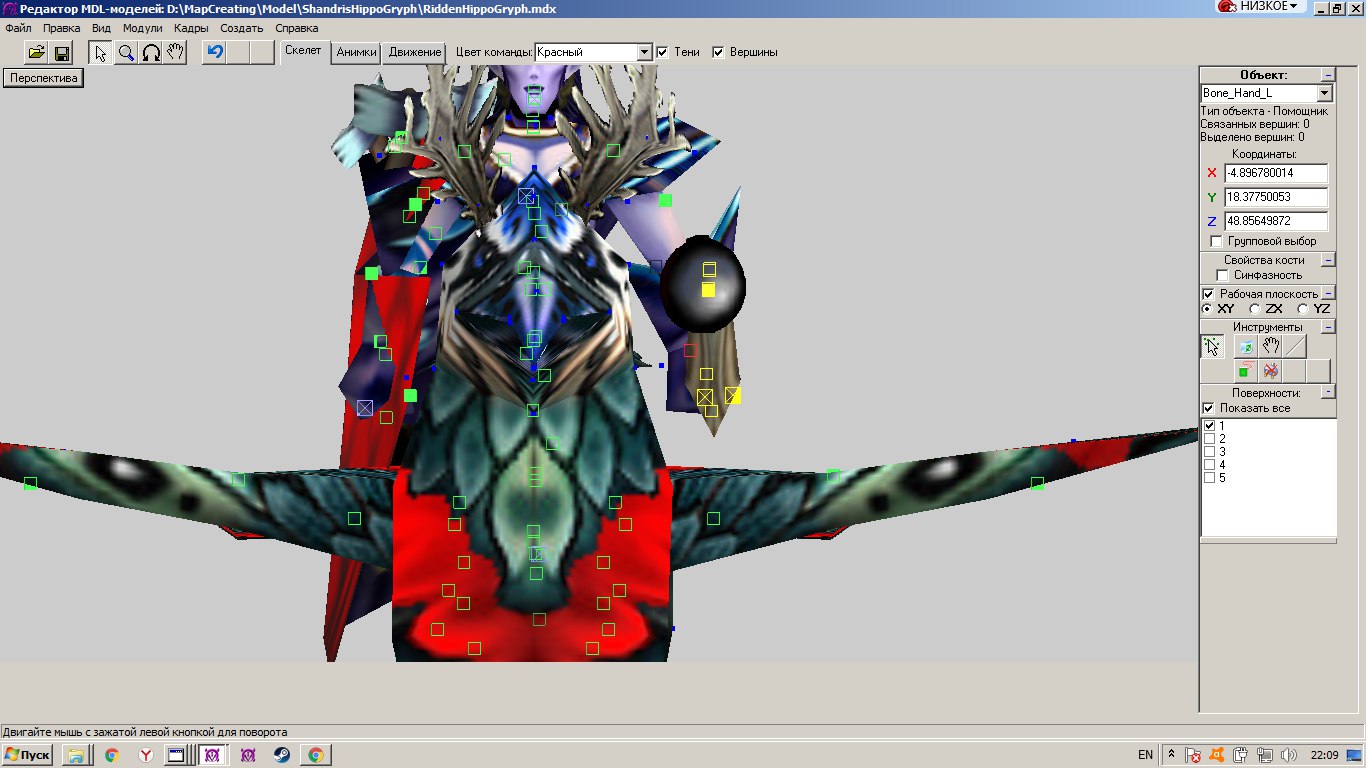Screen dimensions: 1366x768
Task: Switch to the Скелет tab
Action: [303, 50]
